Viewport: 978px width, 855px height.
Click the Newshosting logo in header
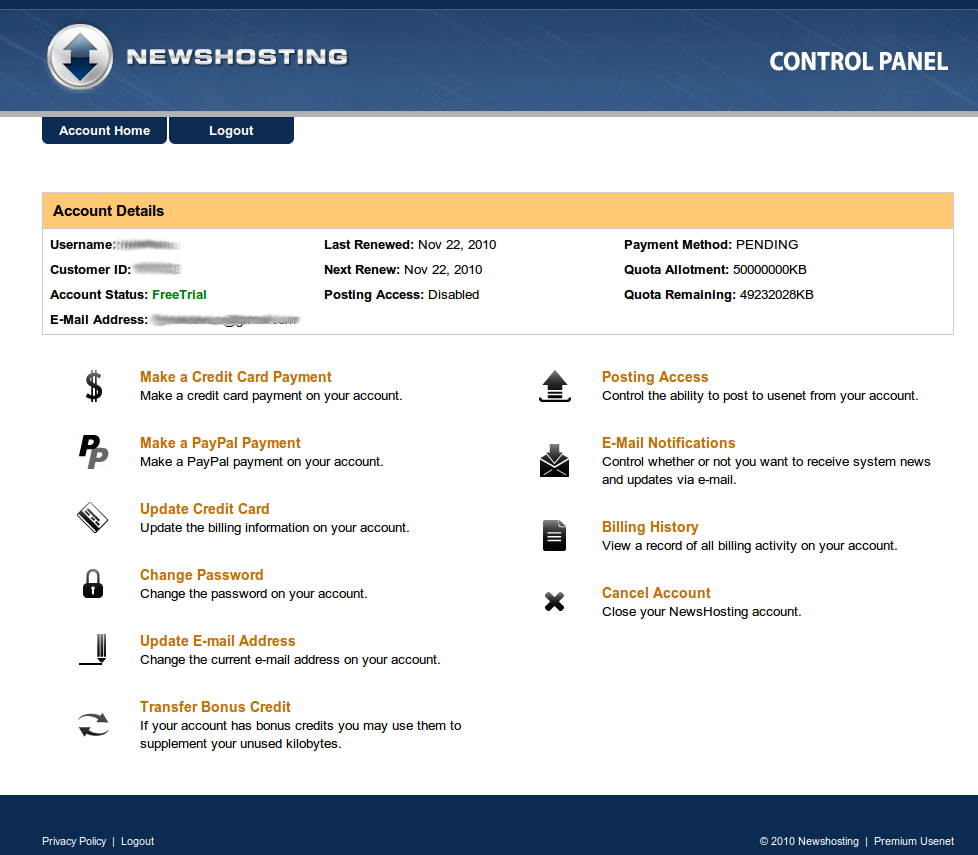[198, 57]
